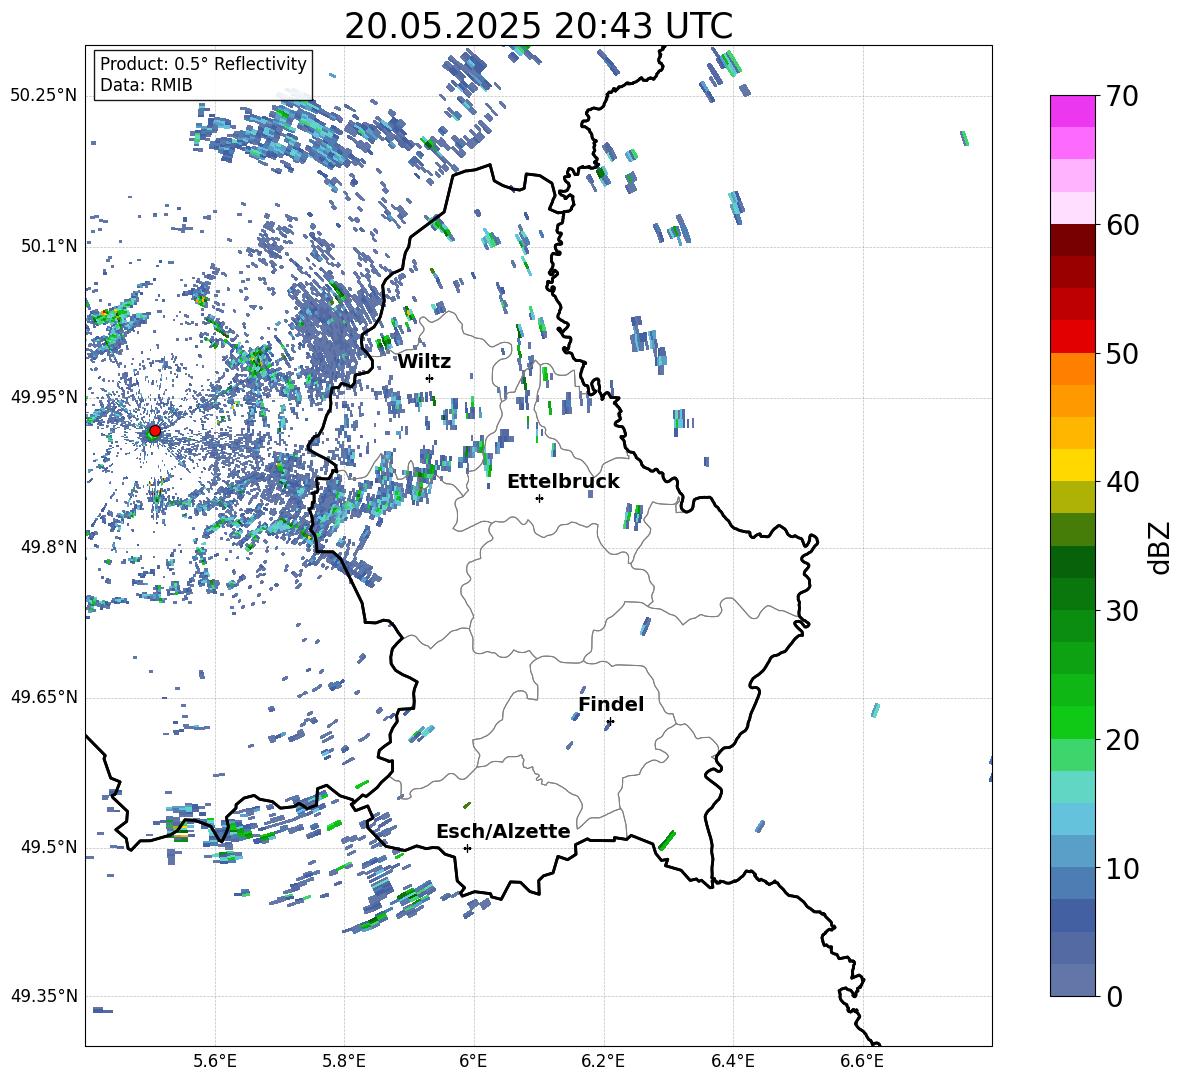Click the dark maroon colorbar segment below 60
Screen dimensions: 1184x1081
1072,240
